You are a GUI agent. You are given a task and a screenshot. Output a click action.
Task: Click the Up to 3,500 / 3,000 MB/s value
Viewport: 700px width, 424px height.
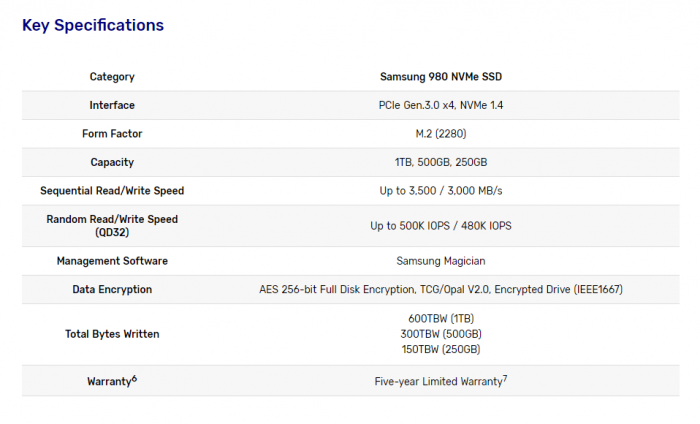tap(440, 190)
